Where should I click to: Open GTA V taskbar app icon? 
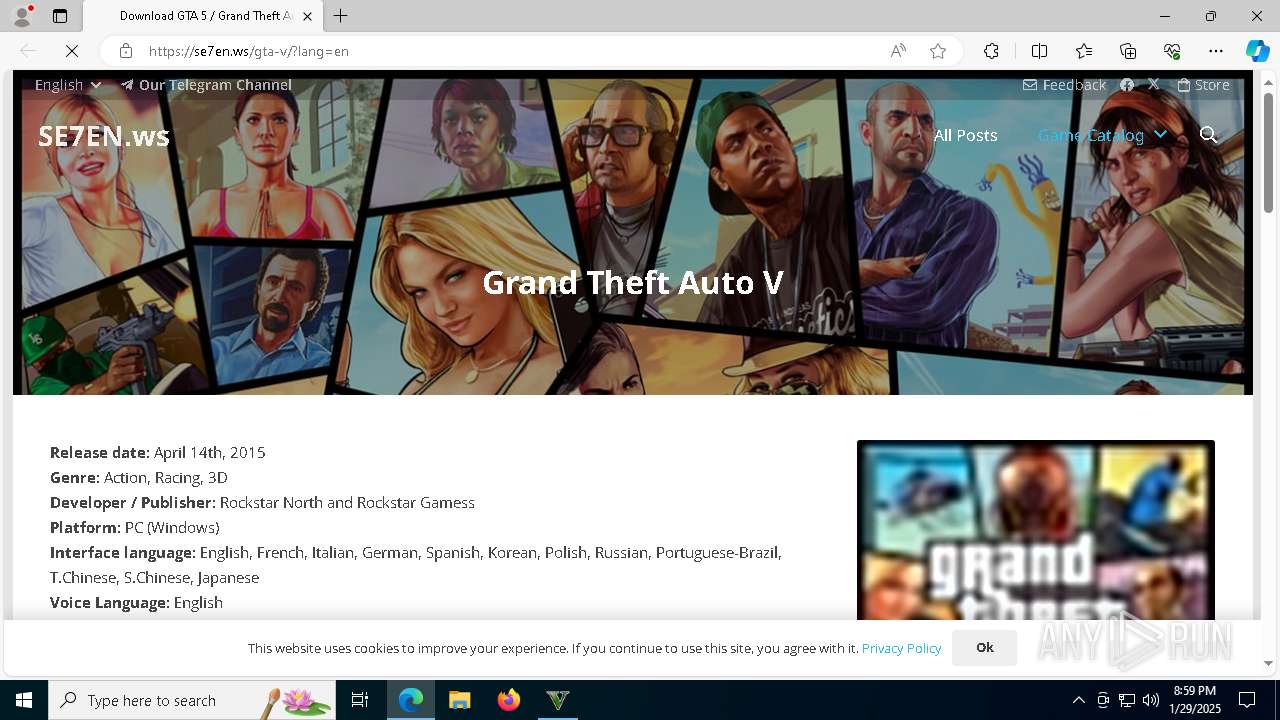tap(558, 700)
